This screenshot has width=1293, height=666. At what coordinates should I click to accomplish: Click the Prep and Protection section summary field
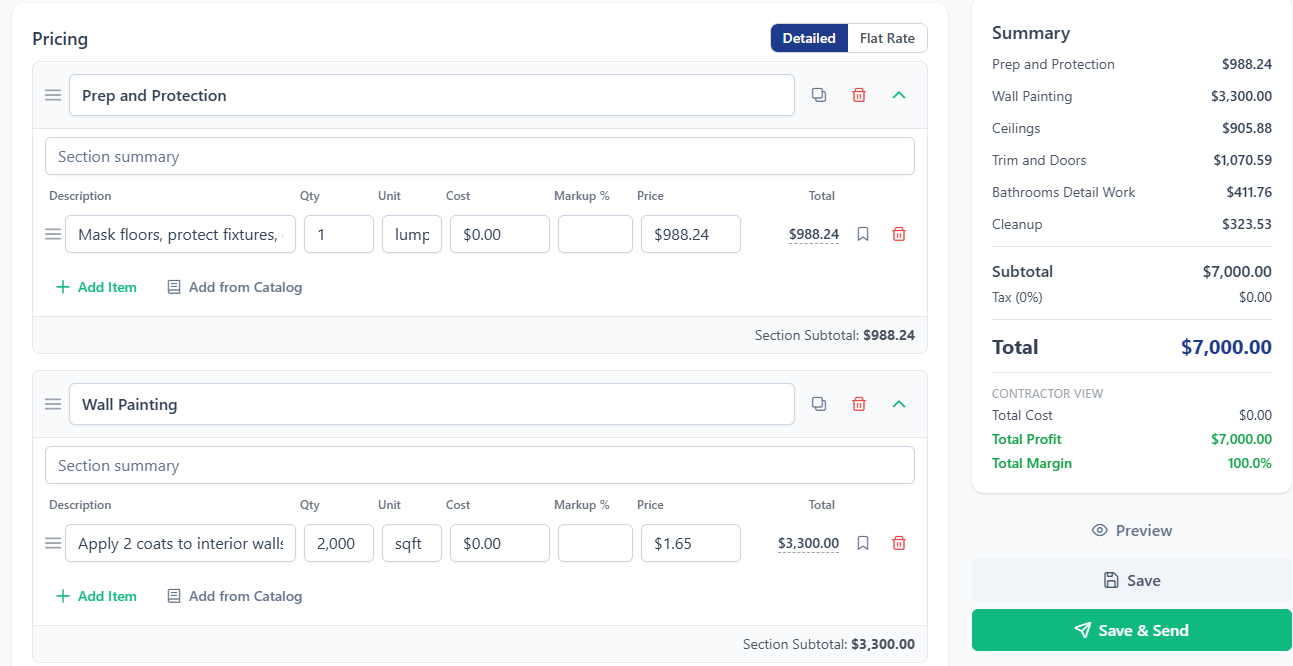480,156
